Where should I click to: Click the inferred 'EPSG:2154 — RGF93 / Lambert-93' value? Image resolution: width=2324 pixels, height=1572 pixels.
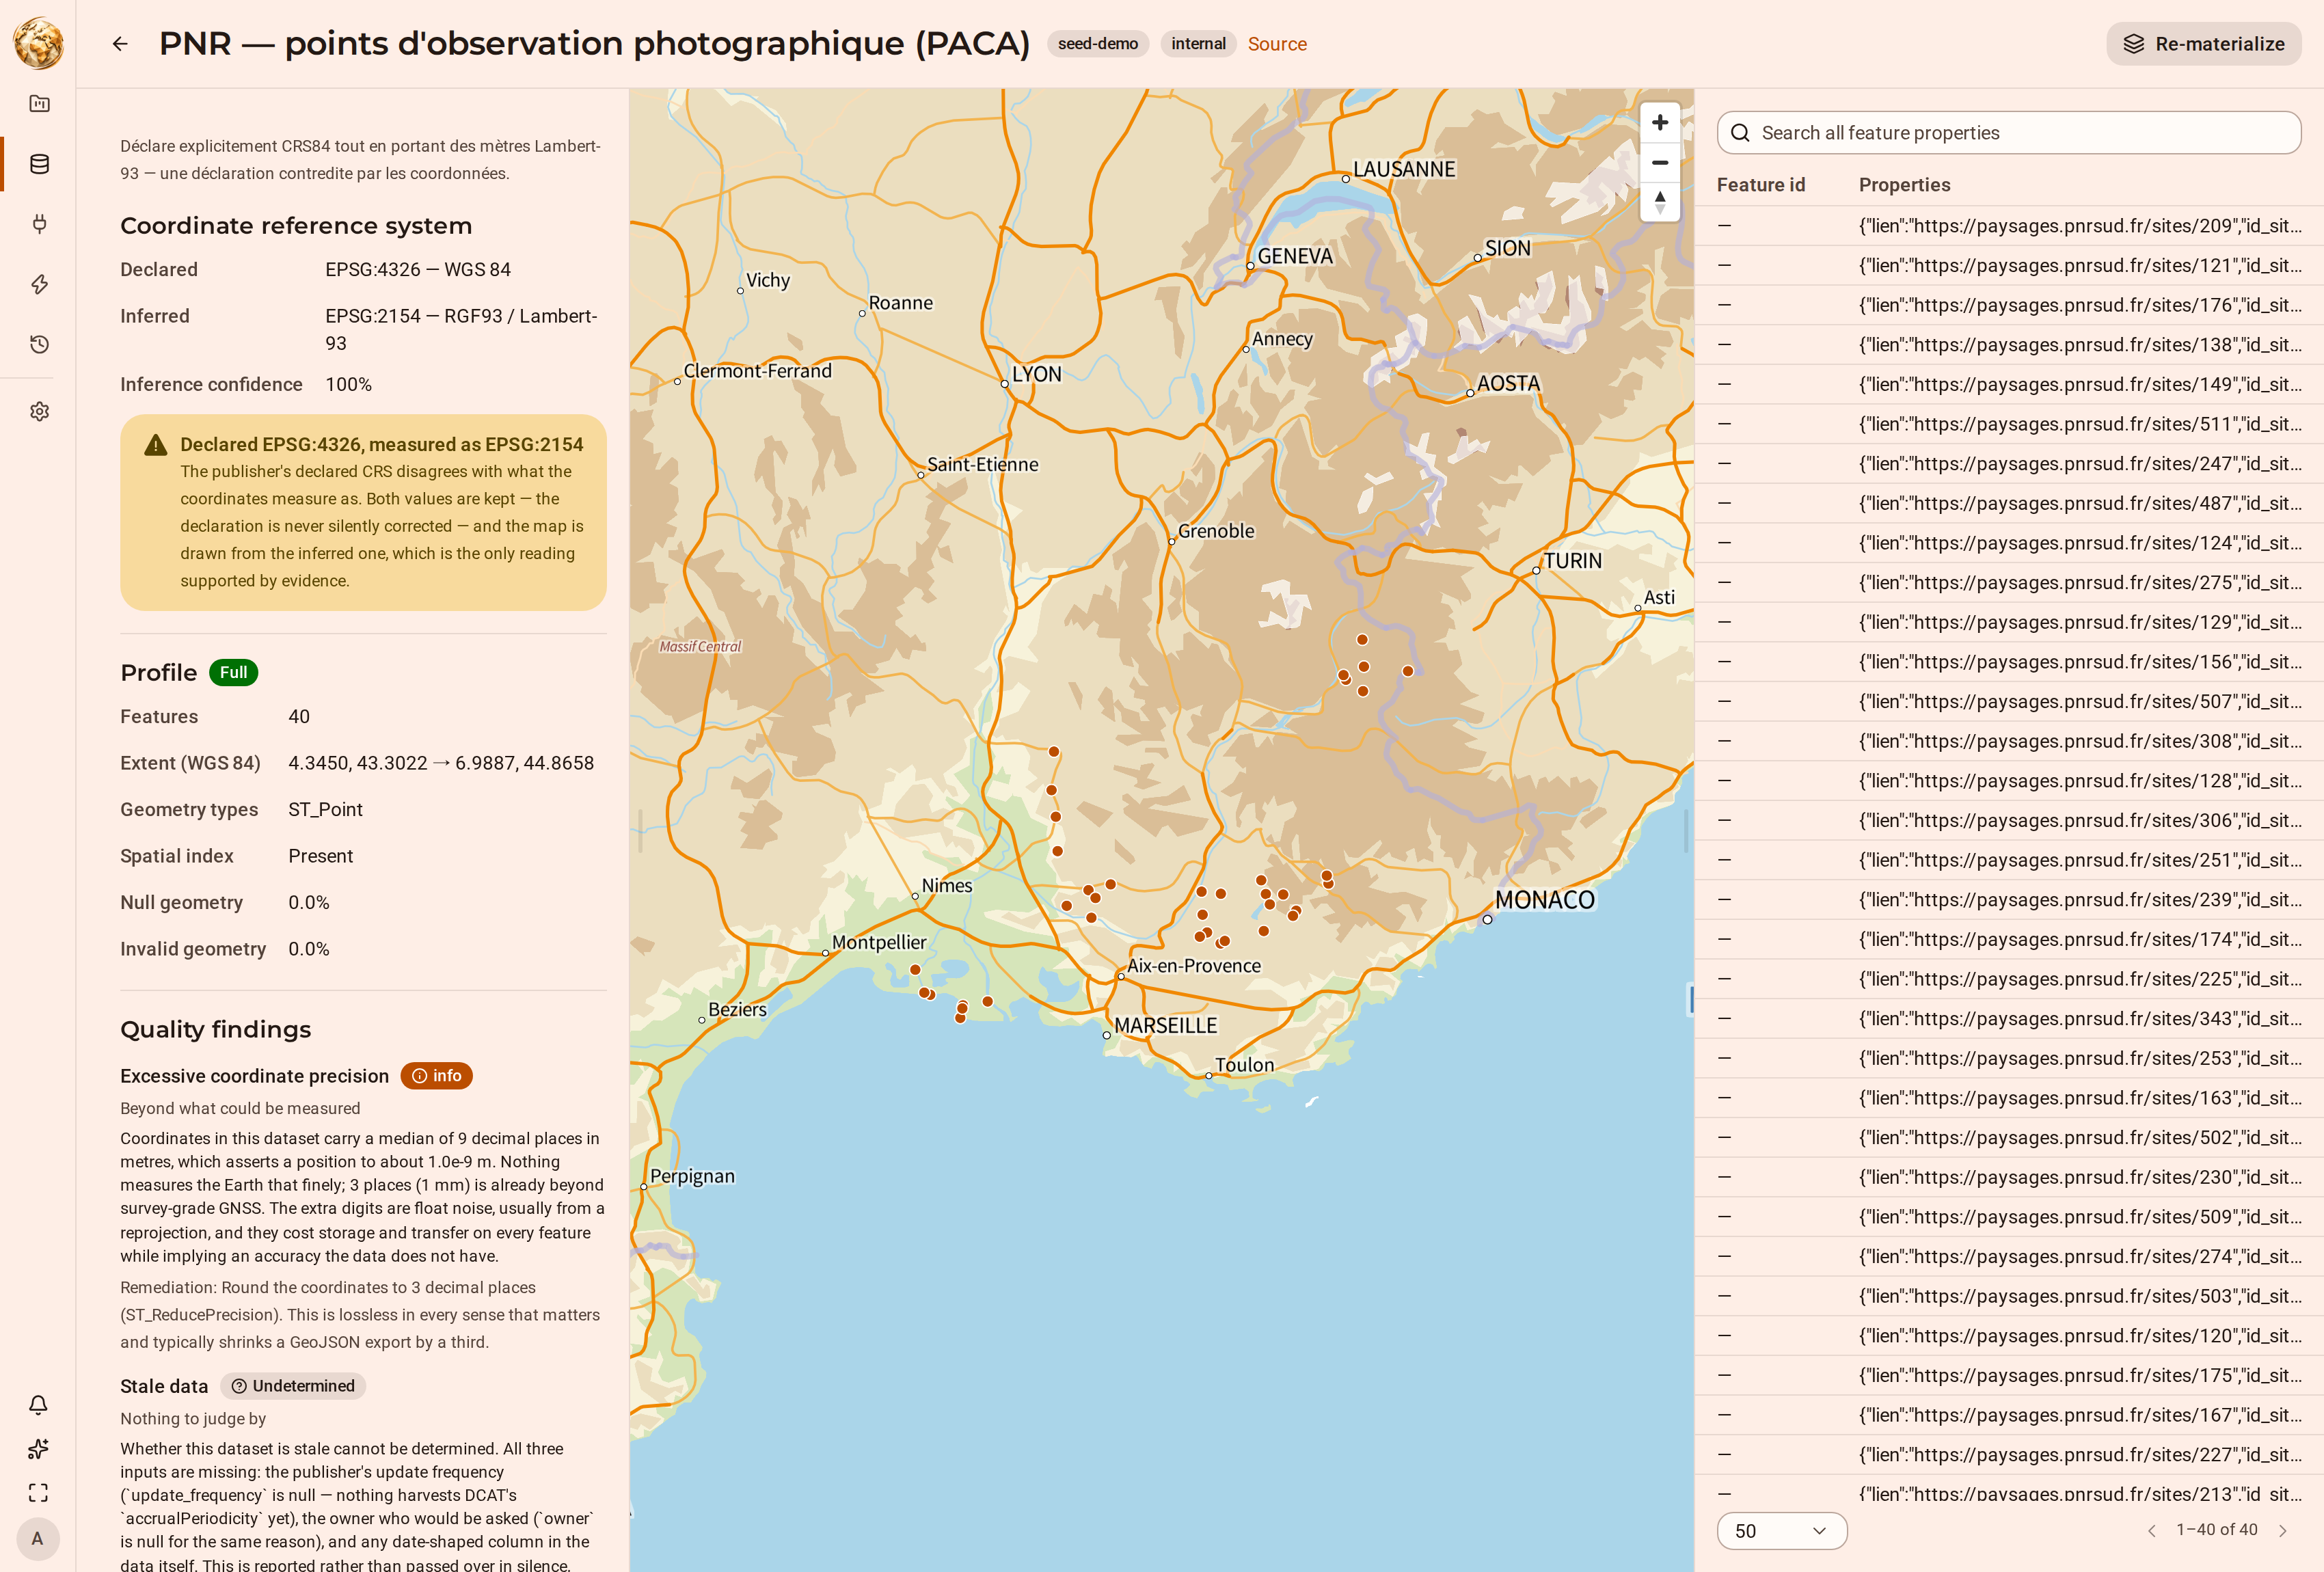(461, 330)
